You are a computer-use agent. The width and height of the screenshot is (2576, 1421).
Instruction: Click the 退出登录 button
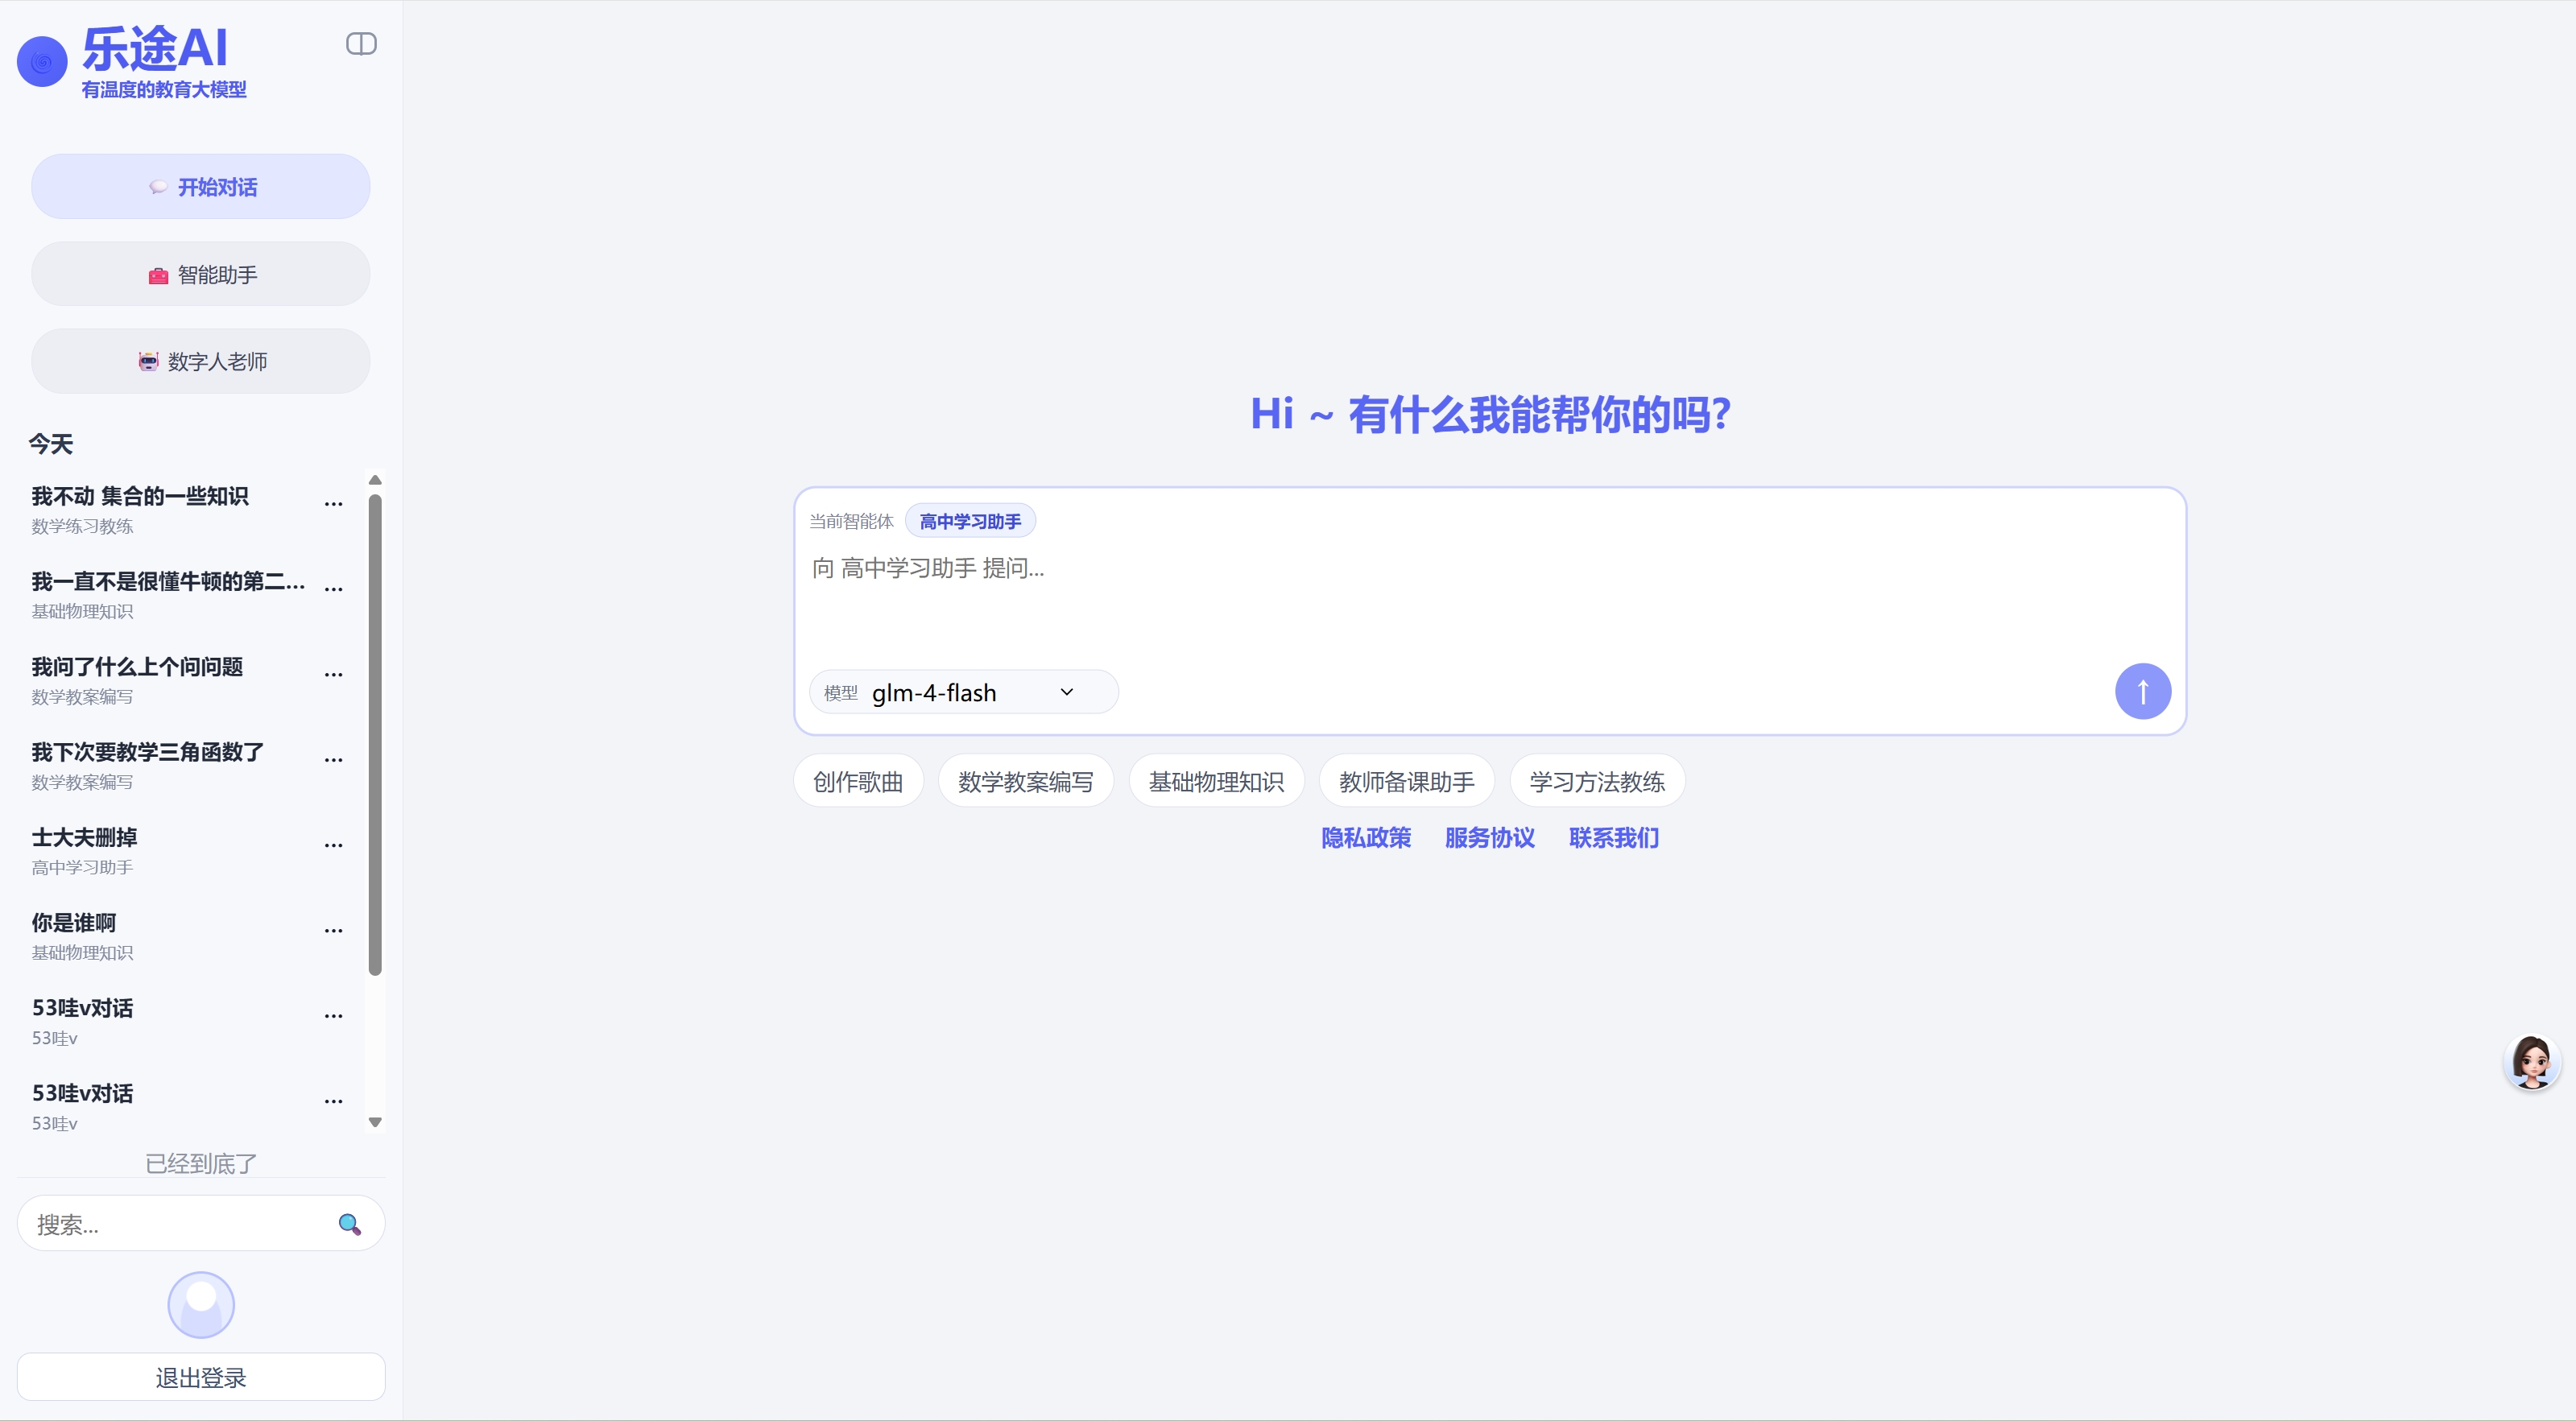[x=200, y=1377]
